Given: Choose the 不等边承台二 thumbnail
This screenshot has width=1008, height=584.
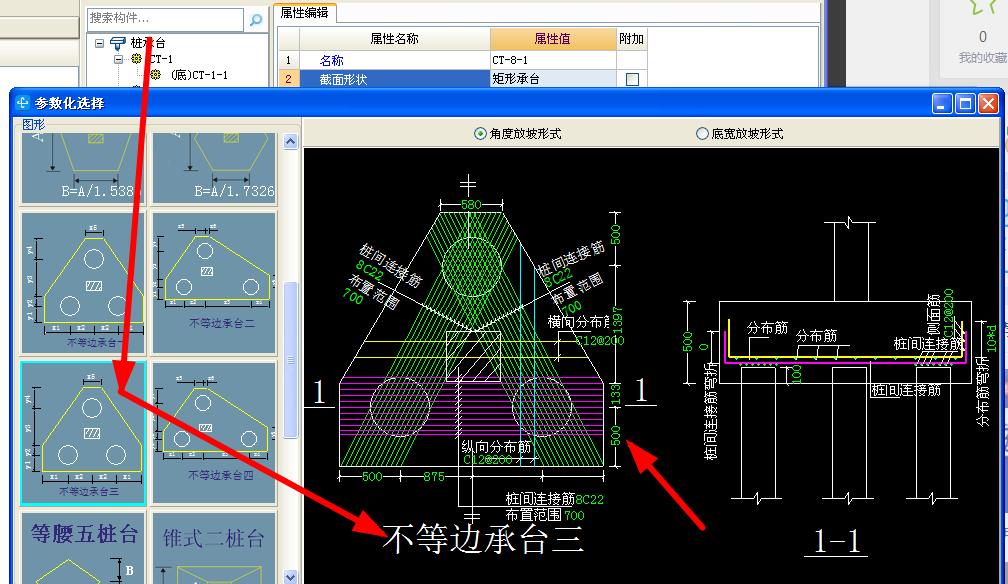Looking at the screenshot, I should coord(214,283).
